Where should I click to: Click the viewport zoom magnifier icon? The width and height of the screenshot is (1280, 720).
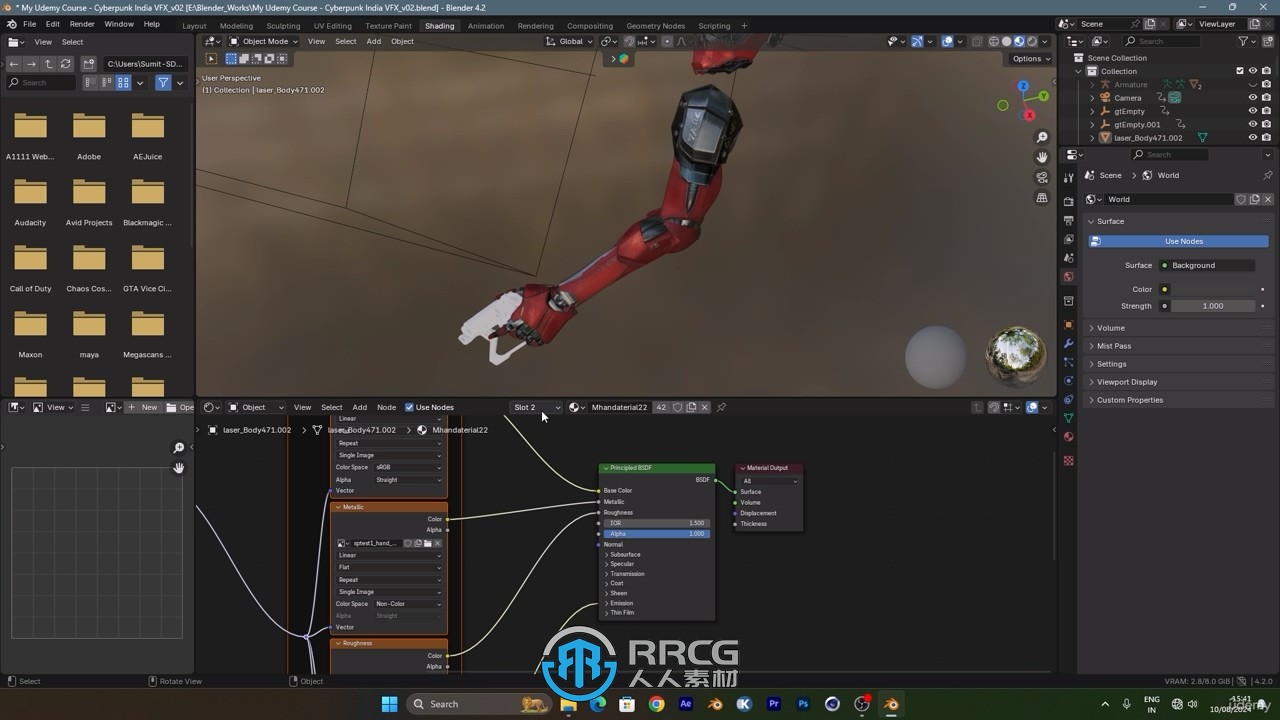(x=1042, y=138)
